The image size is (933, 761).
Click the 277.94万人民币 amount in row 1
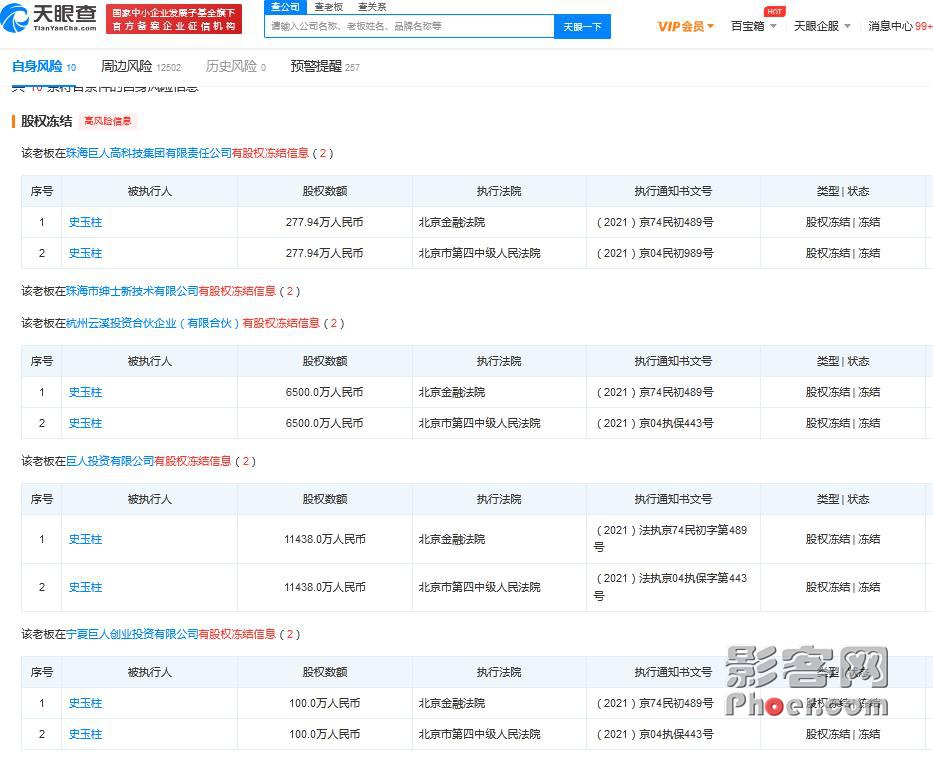(x=324, y=223)
